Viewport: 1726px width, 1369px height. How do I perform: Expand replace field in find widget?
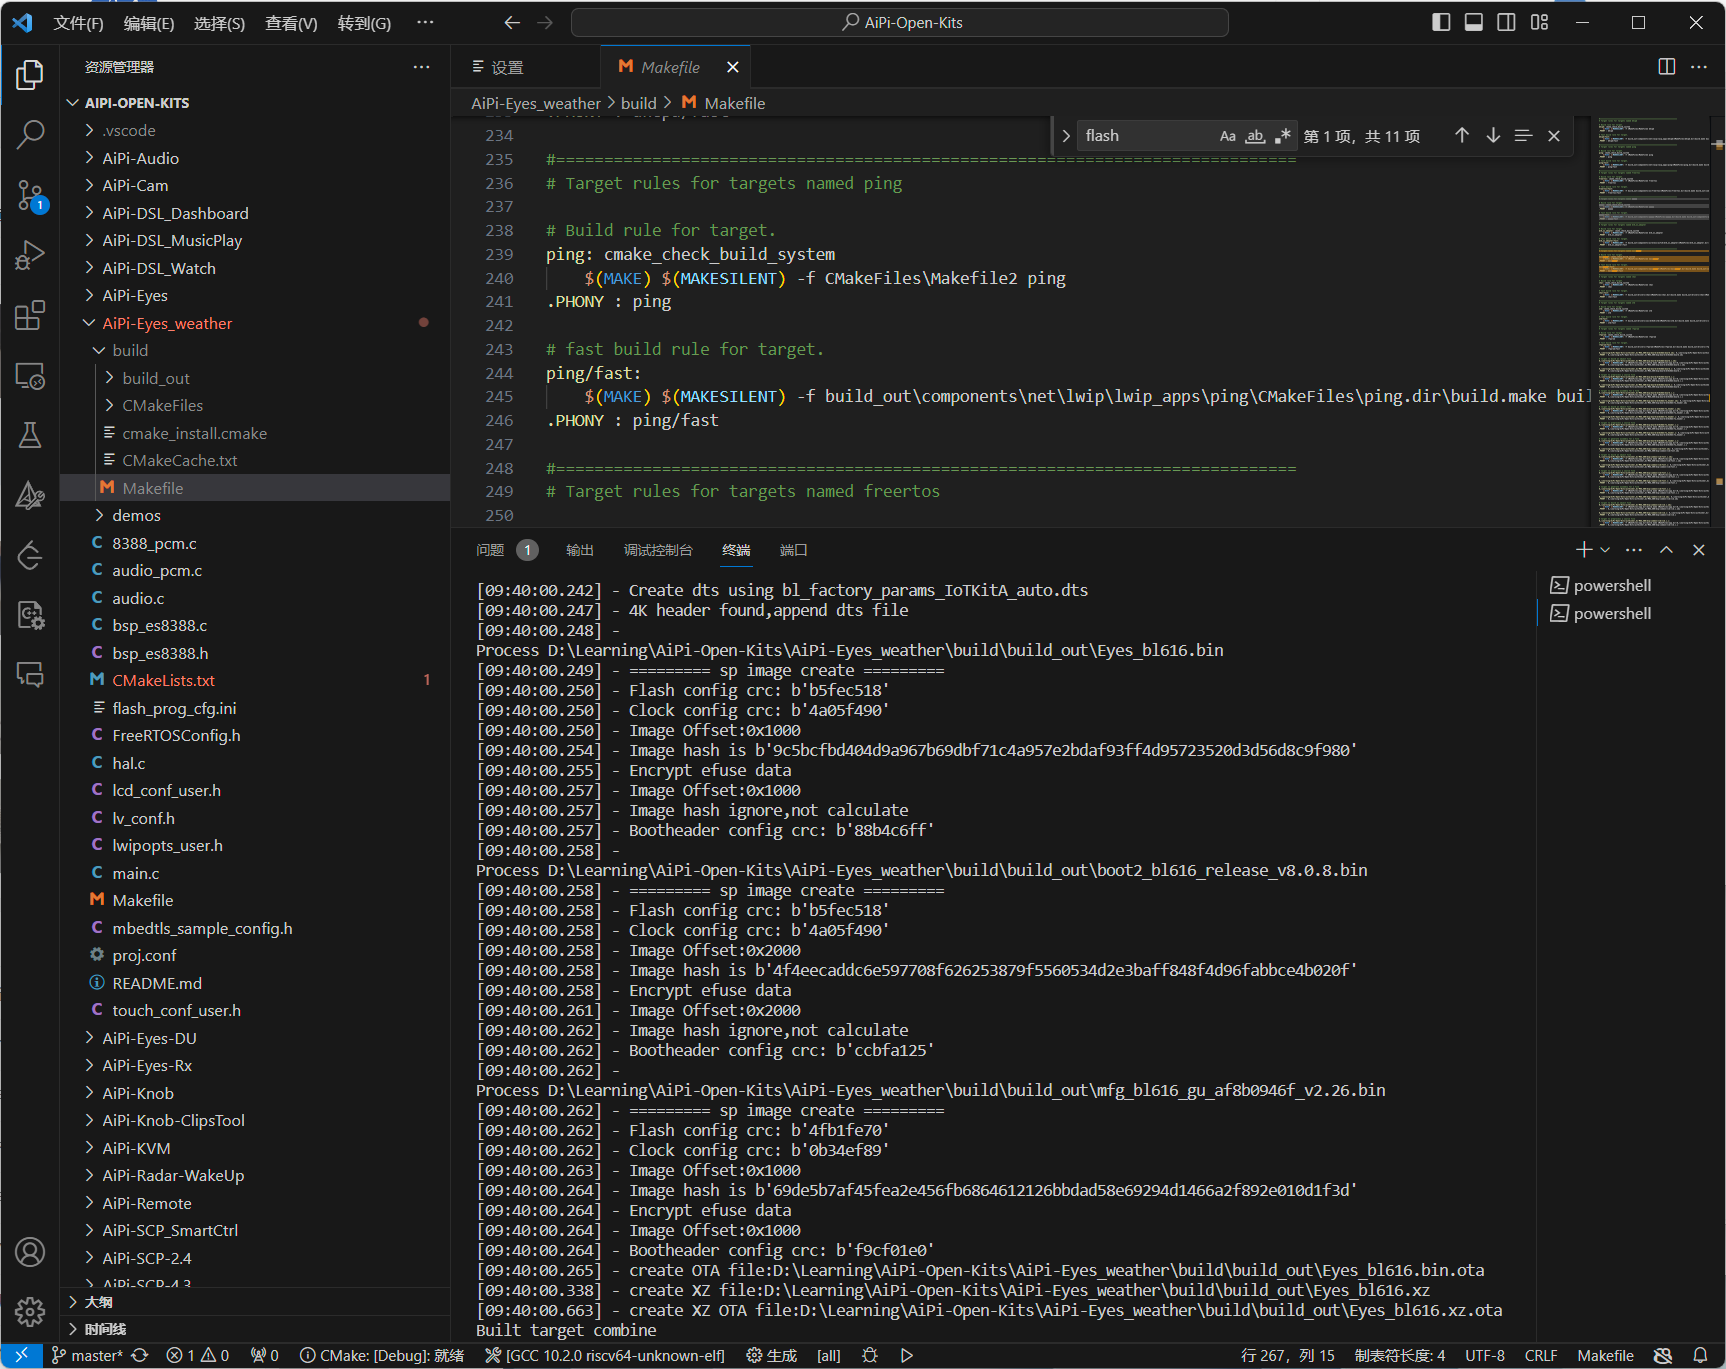1066,136
